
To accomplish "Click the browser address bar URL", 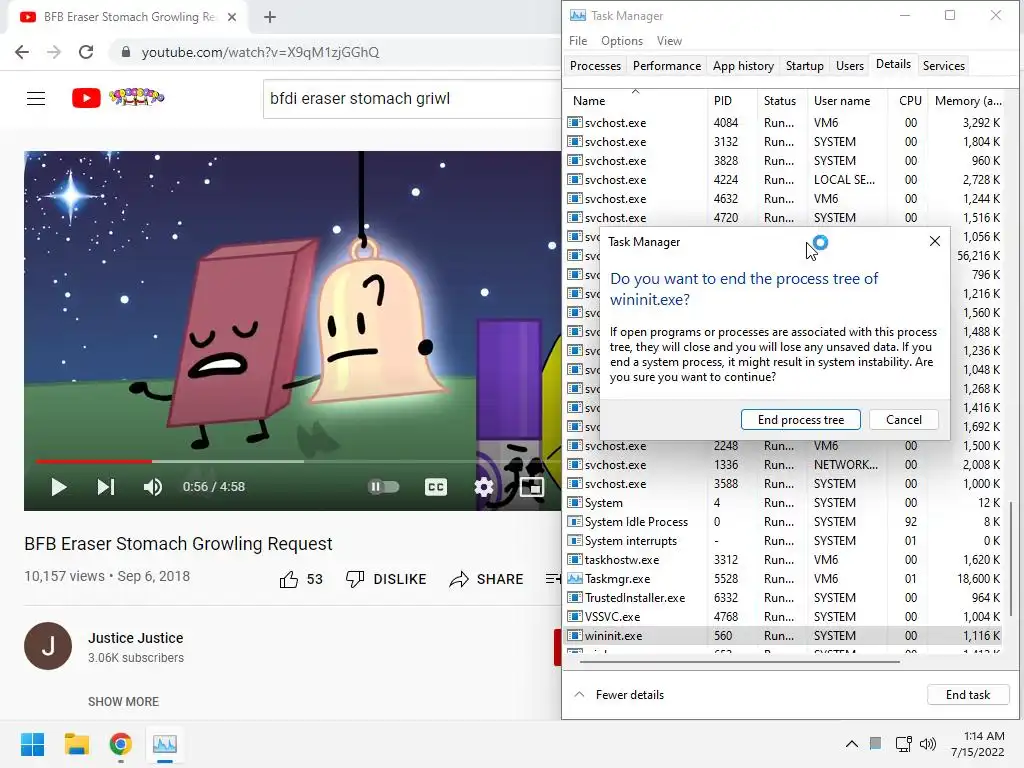I will coord(260,52).
